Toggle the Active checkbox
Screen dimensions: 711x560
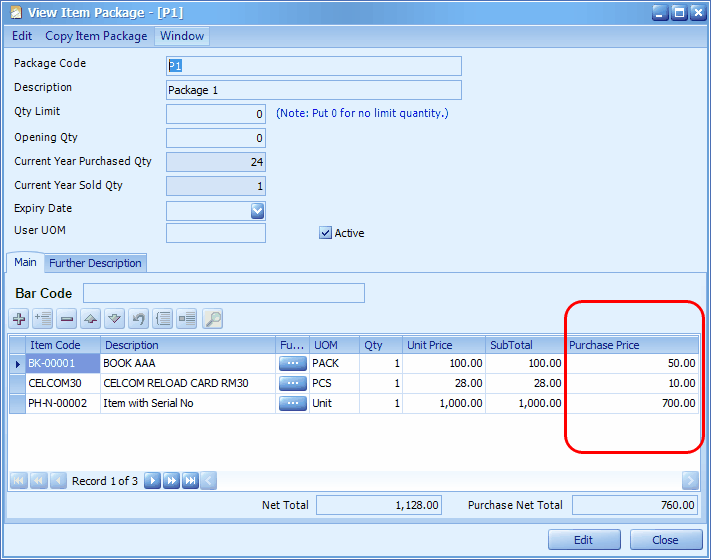click(x=325, y=233)
